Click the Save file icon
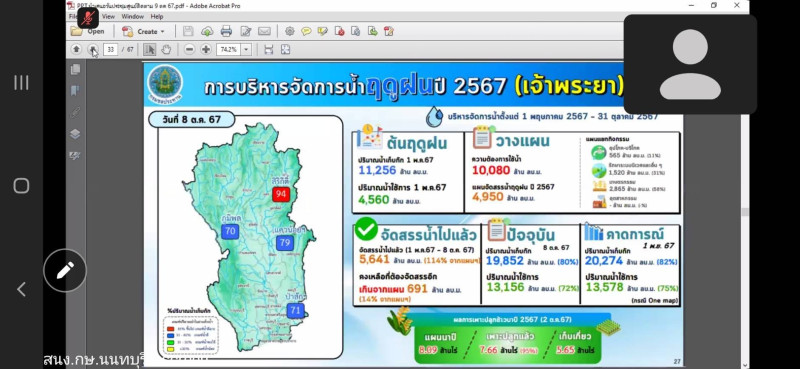This screenshot has height=369, width=800. 188,31
